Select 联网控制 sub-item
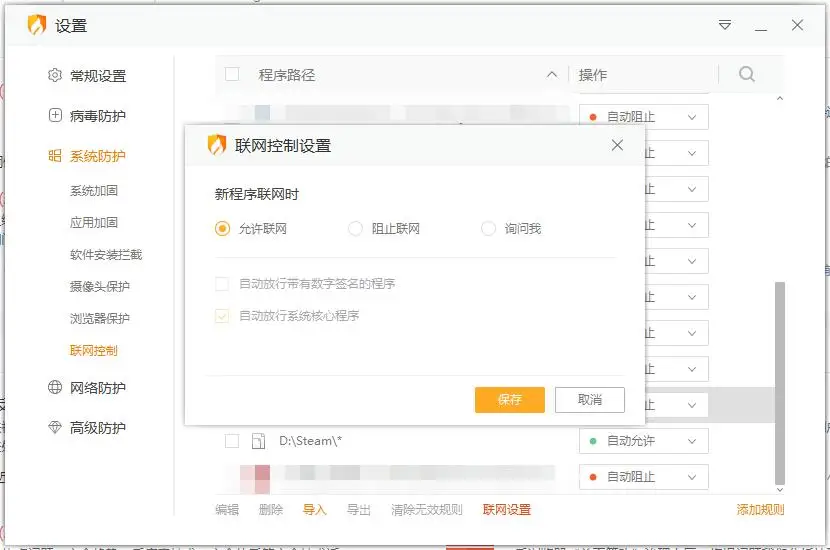 click(94, 350)
